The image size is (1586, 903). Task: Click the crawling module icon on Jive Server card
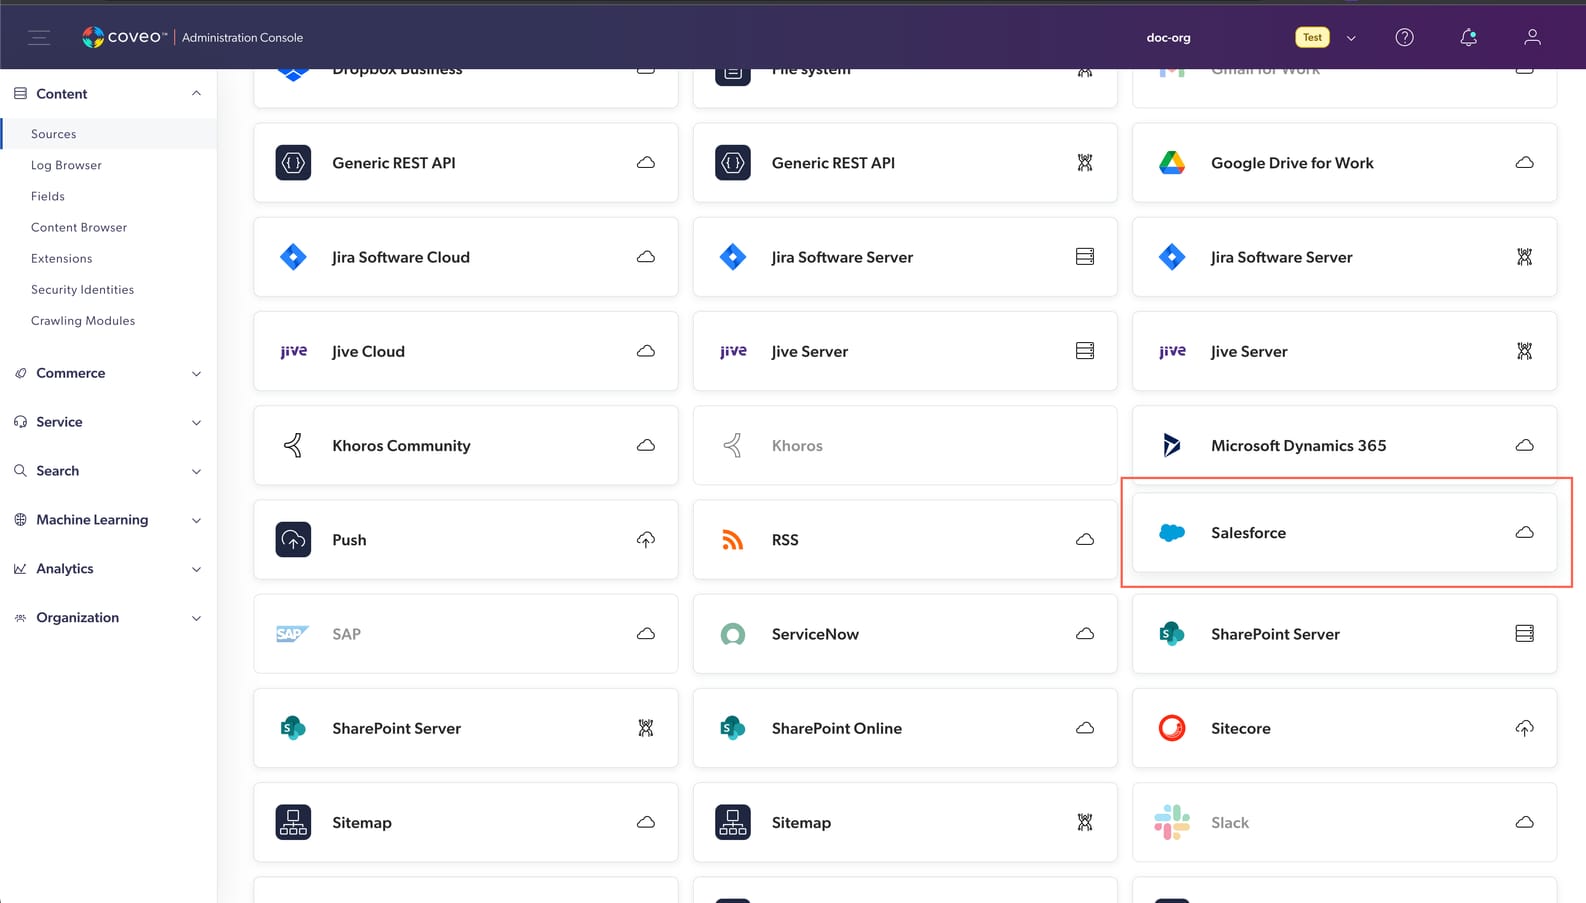[1524, 351]
